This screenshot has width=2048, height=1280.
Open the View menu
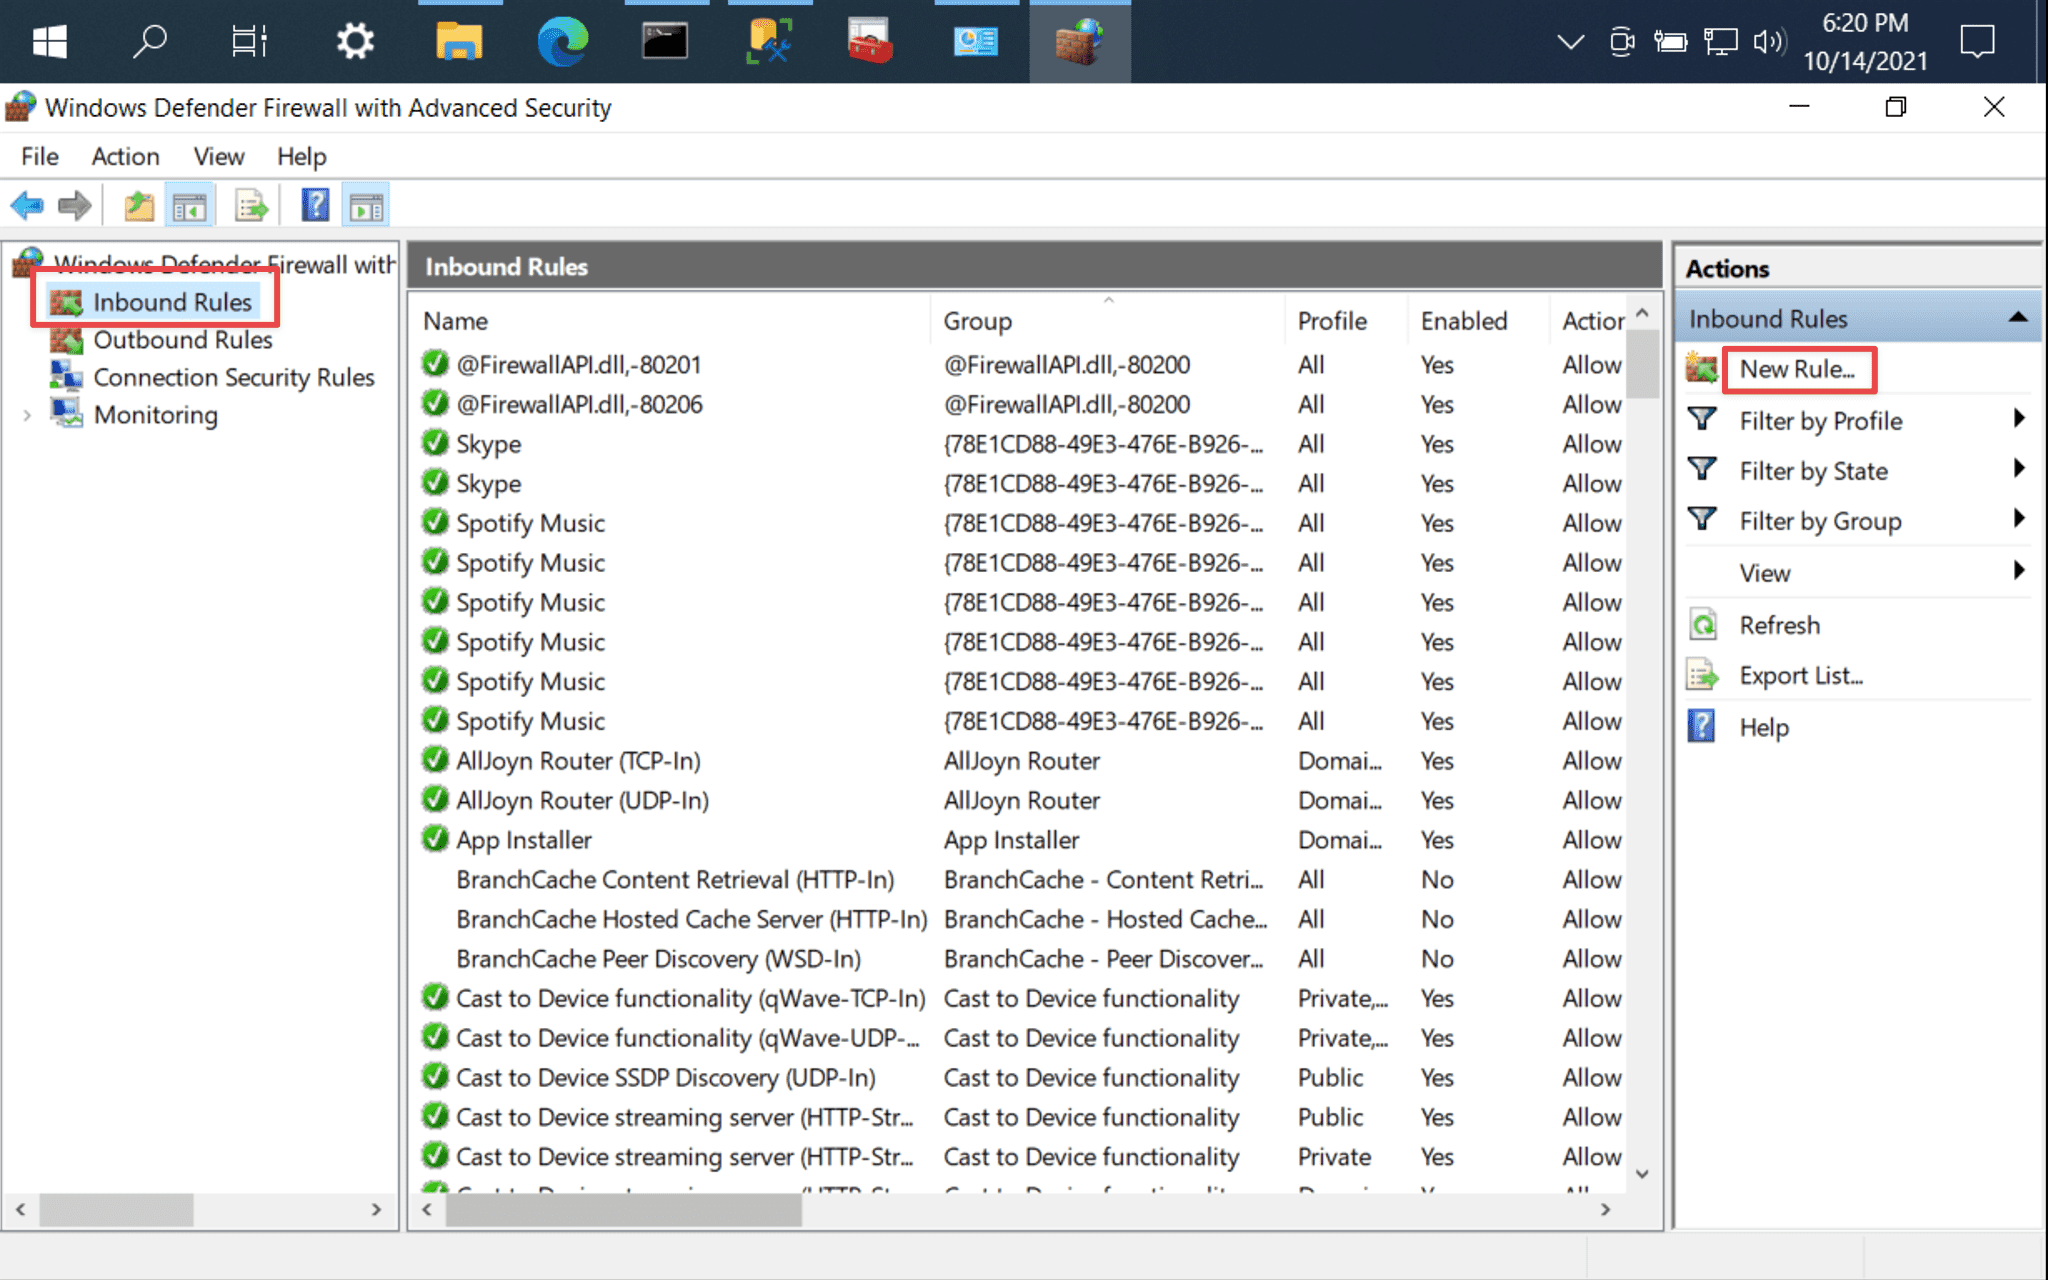pos(219,157)
